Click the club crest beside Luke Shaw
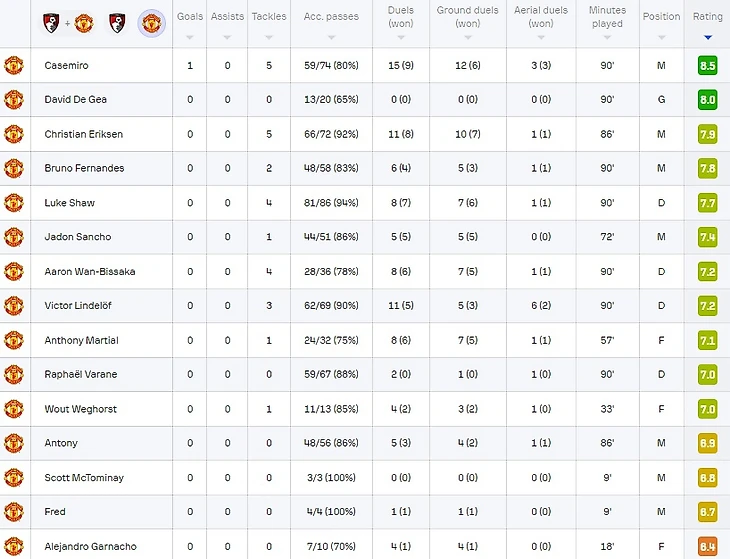The height and width of the screenshot is (559, 730). pyautogui.click(x=13, y=203)
